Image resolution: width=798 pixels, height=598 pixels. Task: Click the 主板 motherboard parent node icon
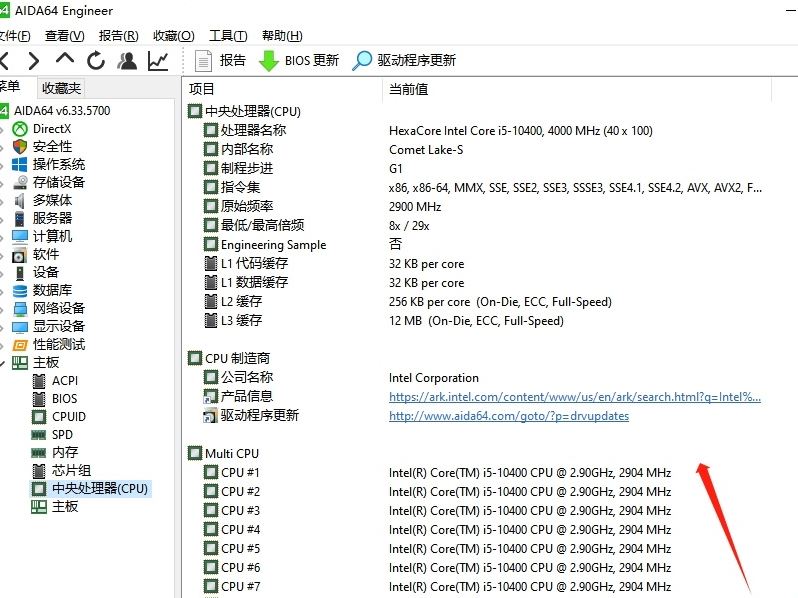[x=20, y=363]
